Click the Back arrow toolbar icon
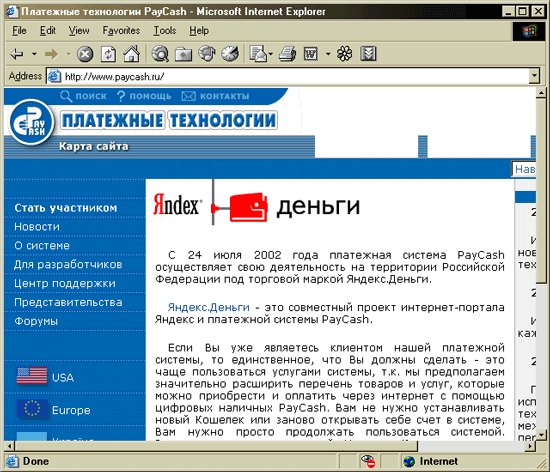The height and width of the screenshot is (472, 550). tap(17, 54)
